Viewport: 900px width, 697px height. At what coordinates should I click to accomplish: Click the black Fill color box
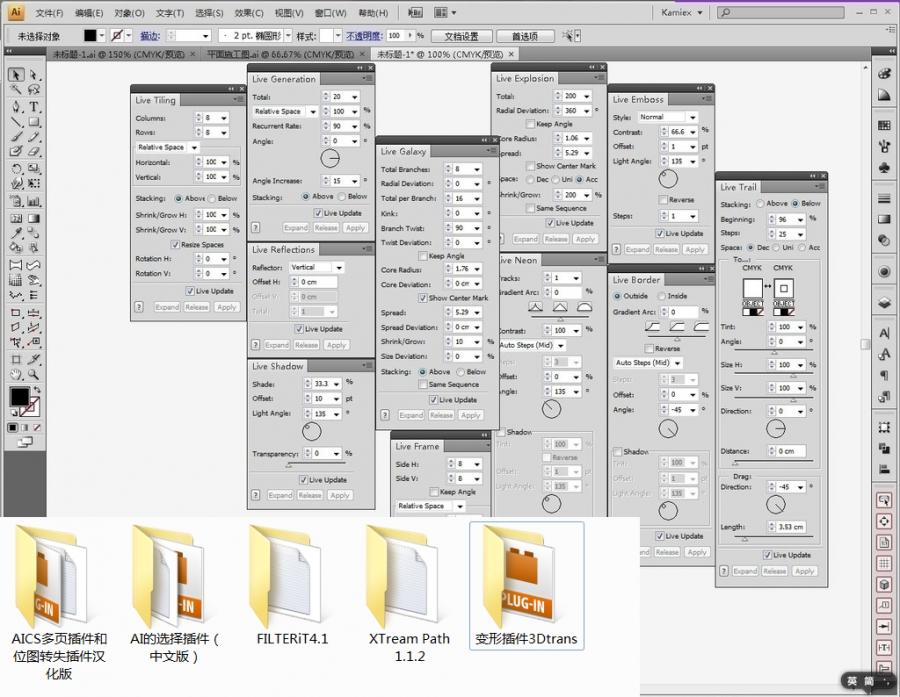[x=19, y=397]
